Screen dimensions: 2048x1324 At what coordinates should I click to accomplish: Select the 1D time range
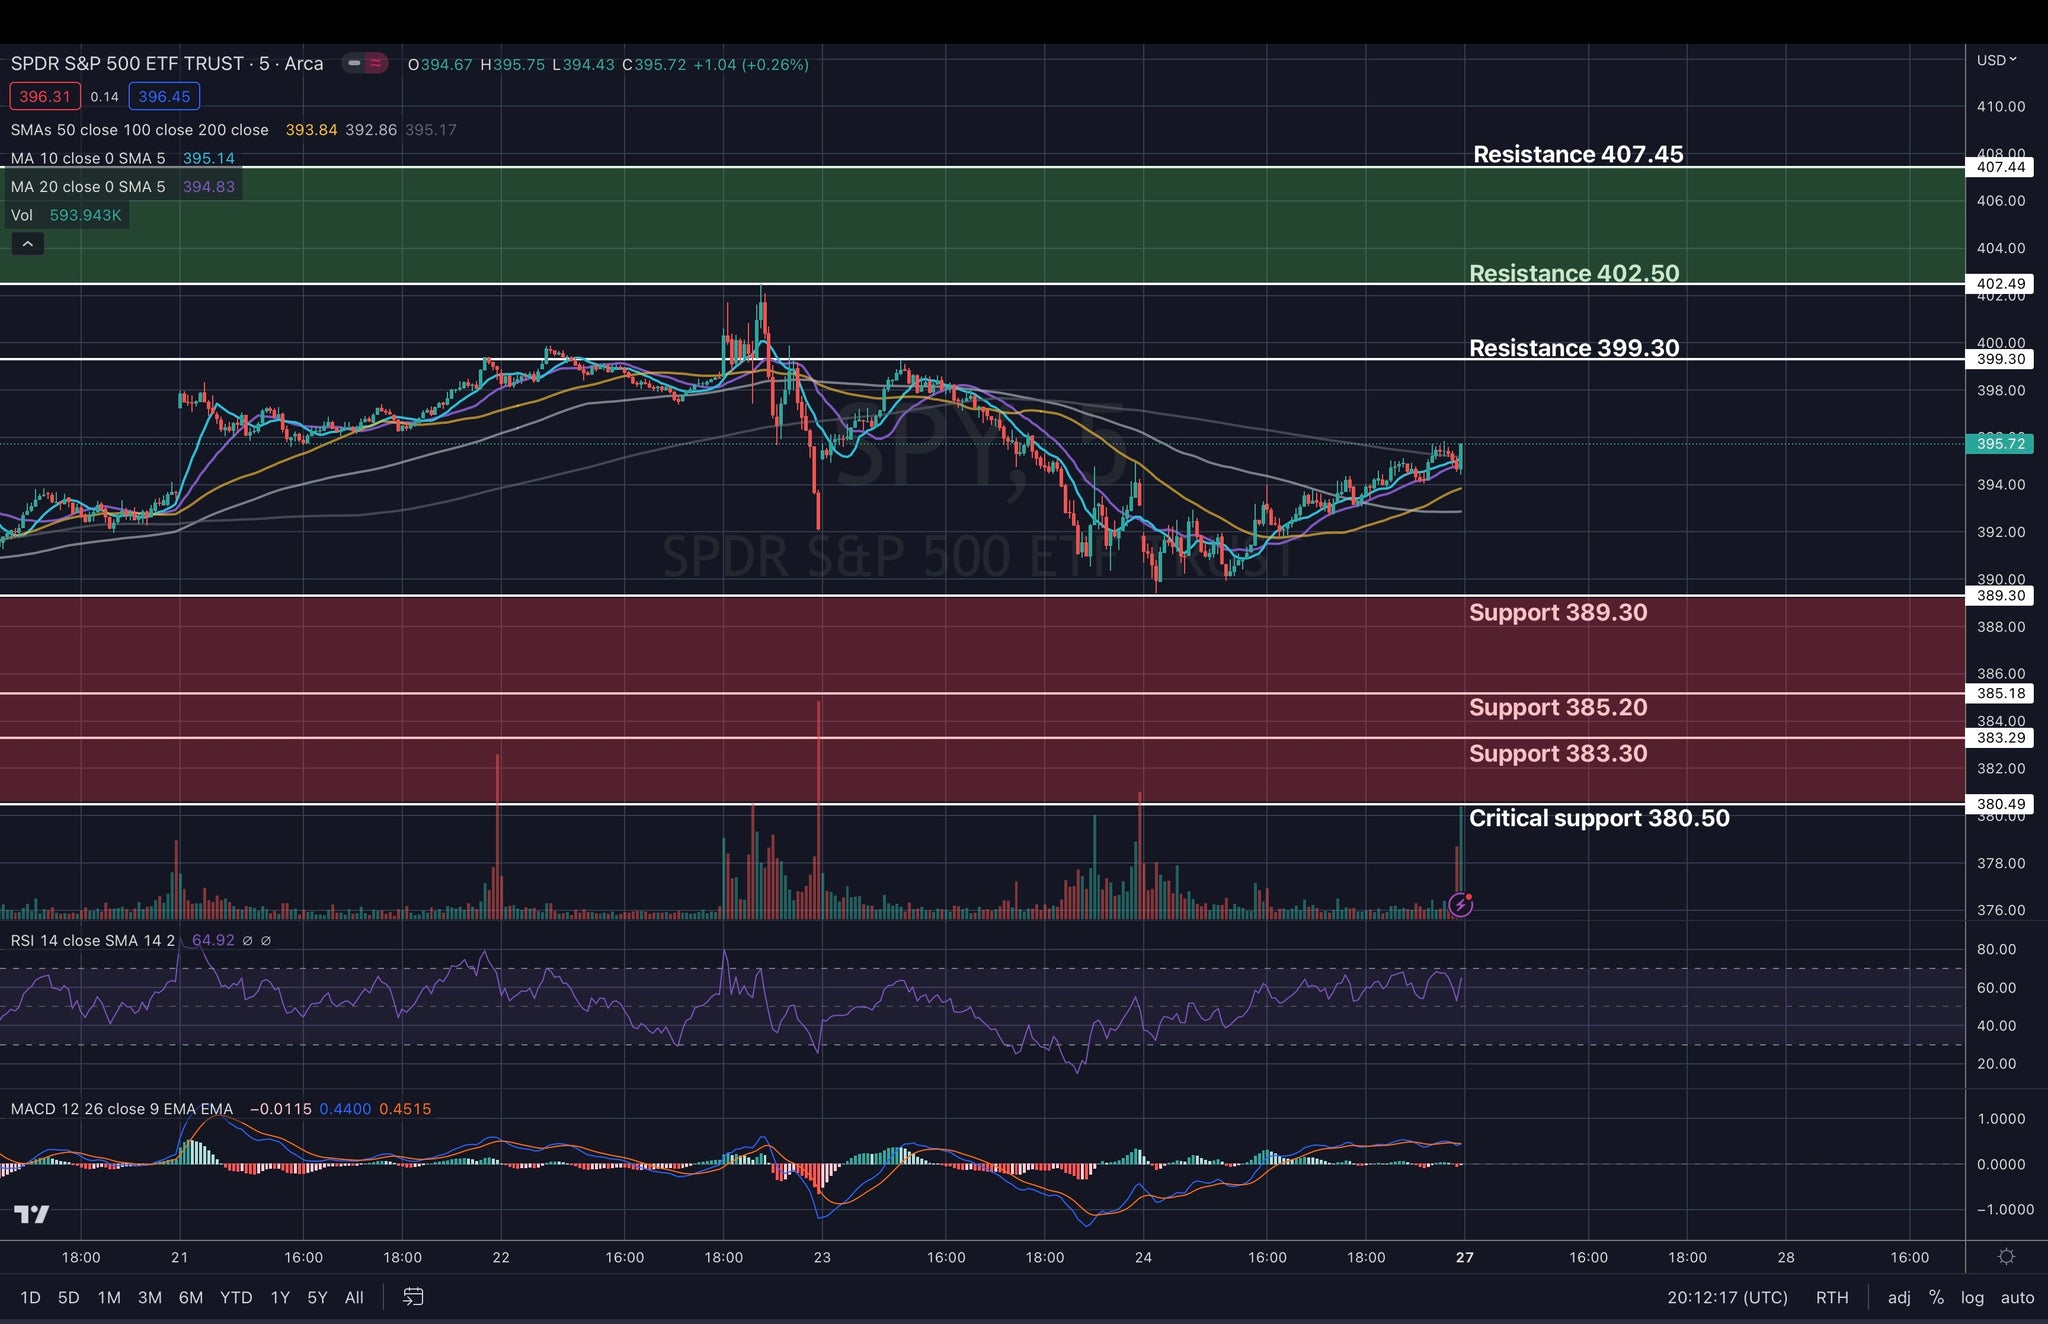point(30,1297)
